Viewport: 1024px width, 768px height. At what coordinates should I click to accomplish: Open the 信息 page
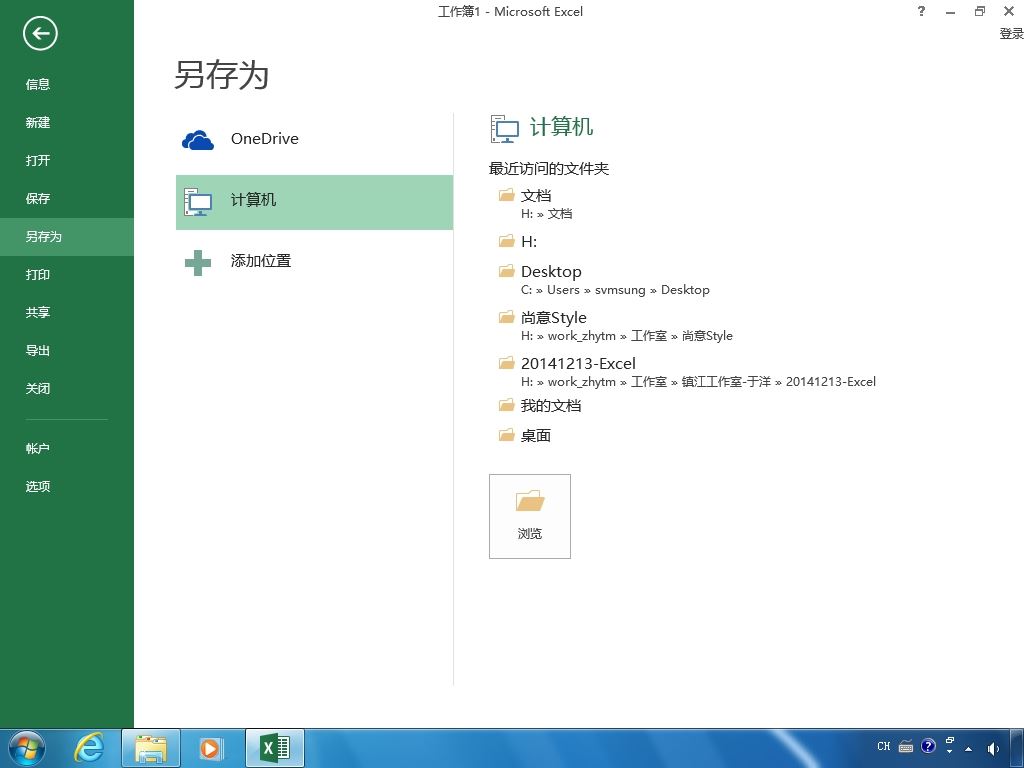(37, 84)
